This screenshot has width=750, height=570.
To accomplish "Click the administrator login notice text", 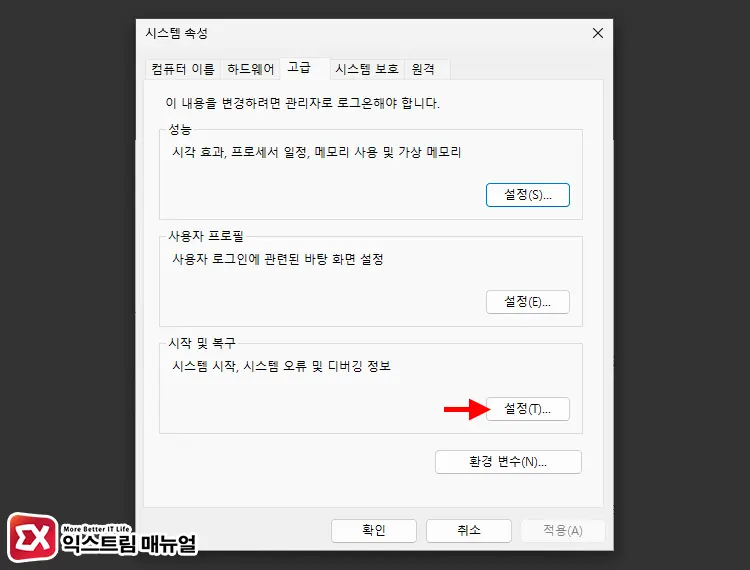I will (302, 103).
